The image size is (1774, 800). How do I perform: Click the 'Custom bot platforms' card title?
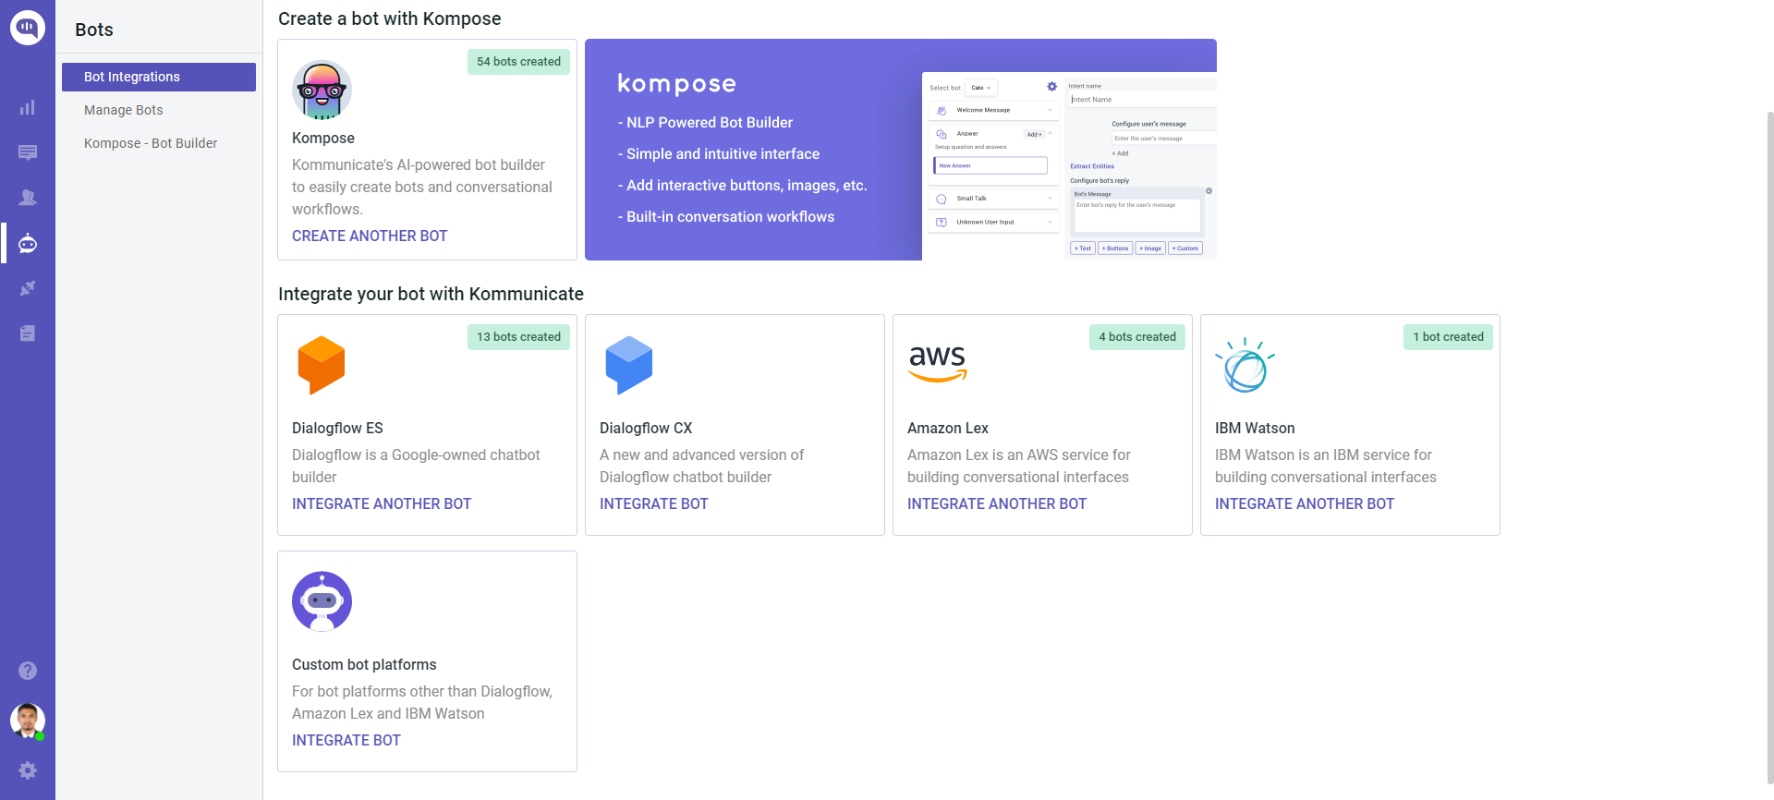(x=364, y=665)
